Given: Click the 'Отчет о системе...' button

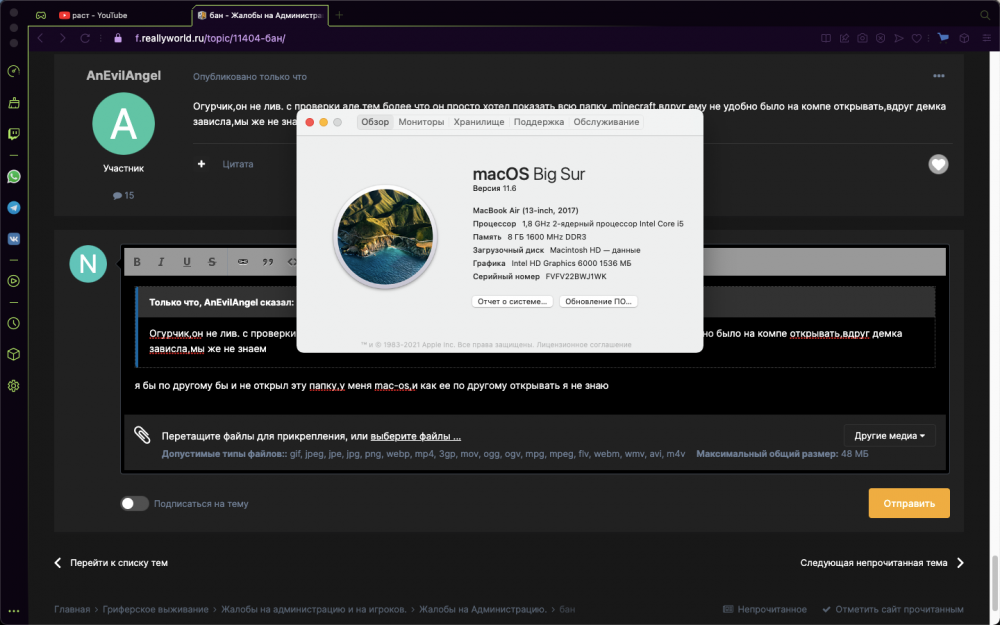Looking at the screenshot, I should (x=512, y=302).
